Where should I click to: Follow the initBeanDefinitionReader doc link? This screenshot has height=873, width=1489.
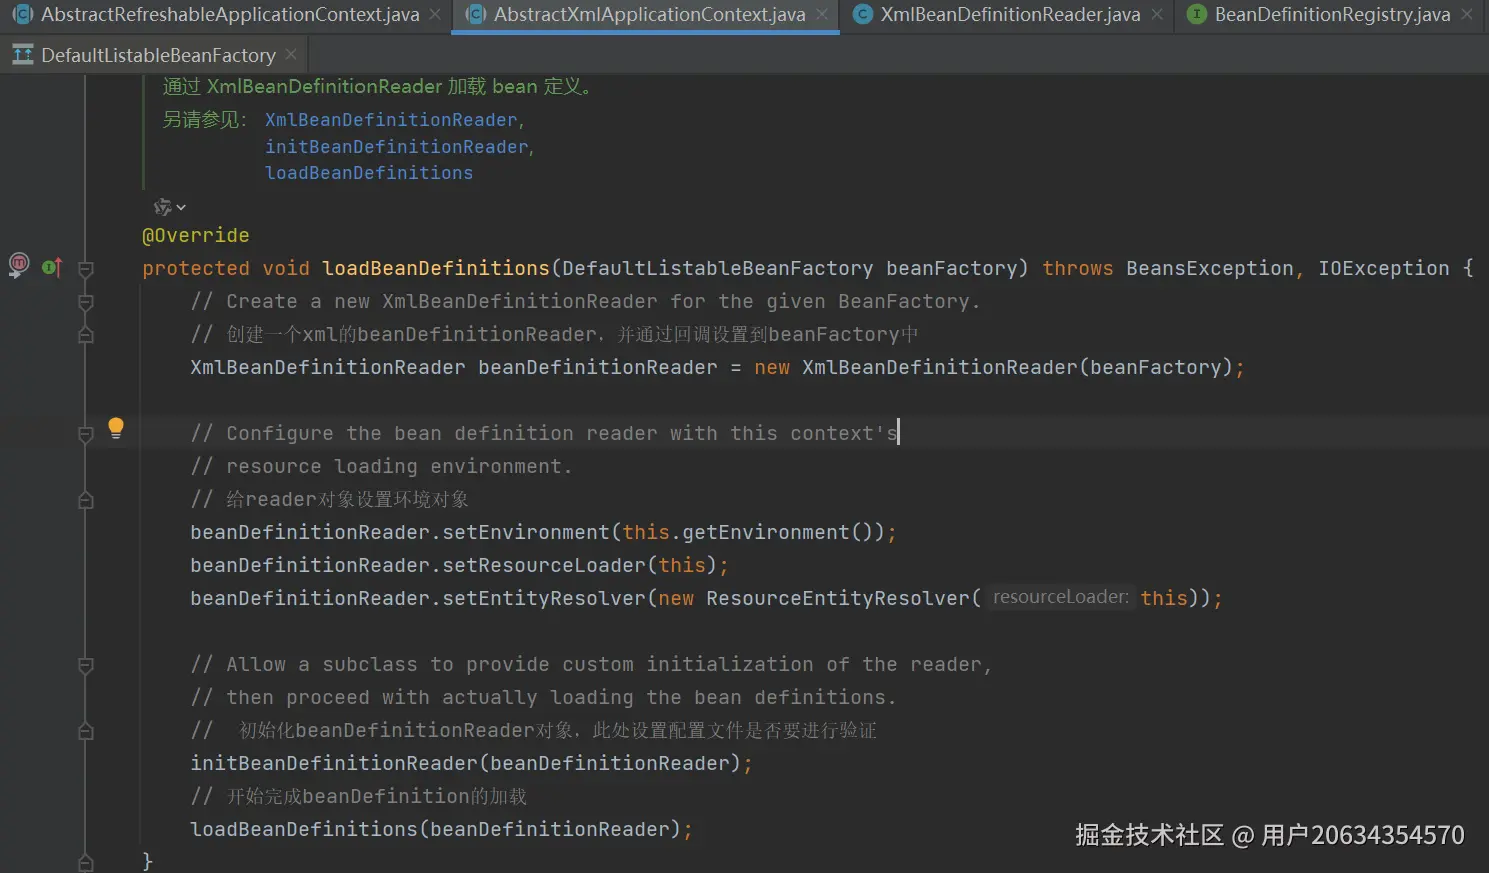pyautogui.click(x=397, y=147)
